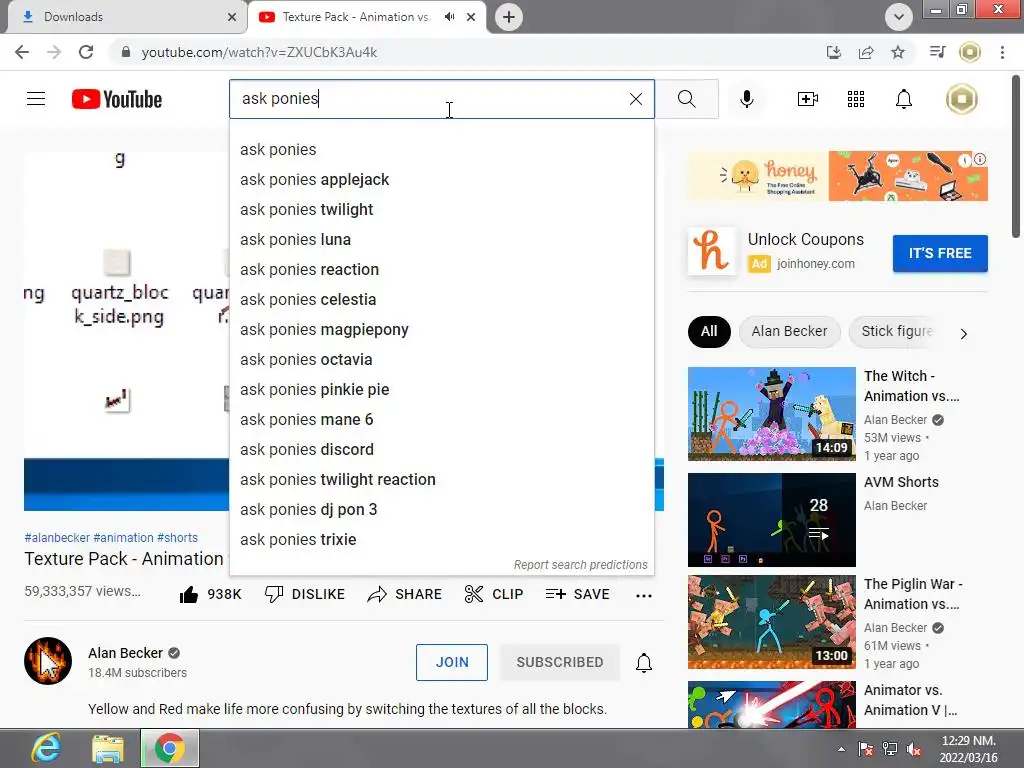The height and width of the screenshot is (768, 1024).
Task: Toggle the Subscribed button
Action: point(560,662)
